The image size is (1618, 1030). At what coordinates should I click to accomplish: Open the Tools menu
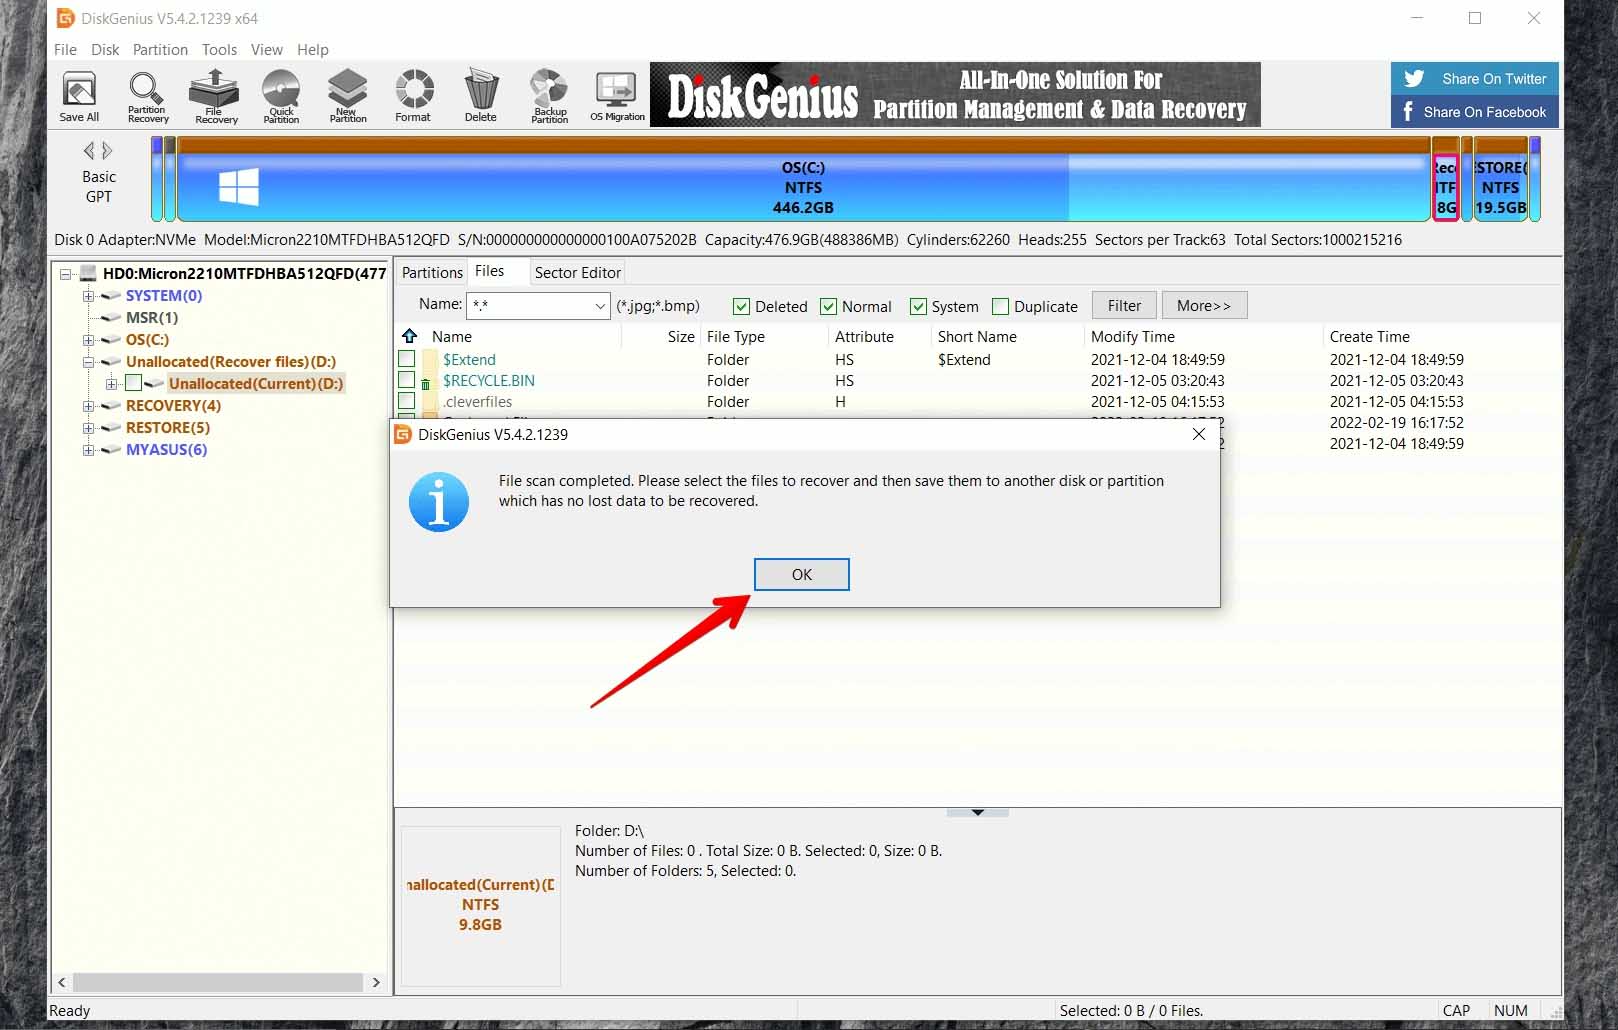pos(219,49)
